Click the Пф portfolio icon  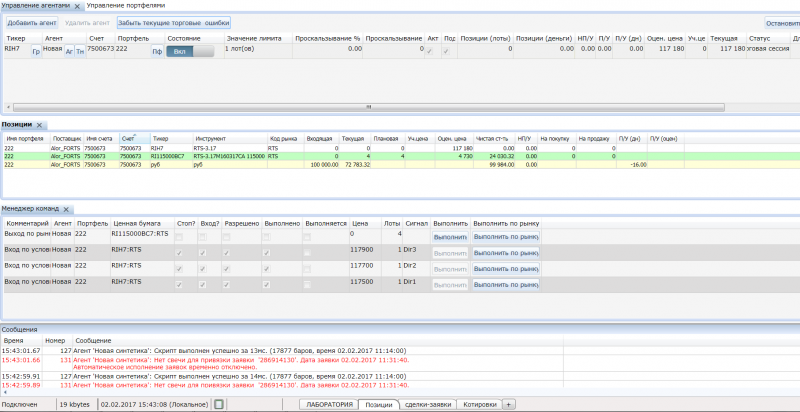coord(156,50)
